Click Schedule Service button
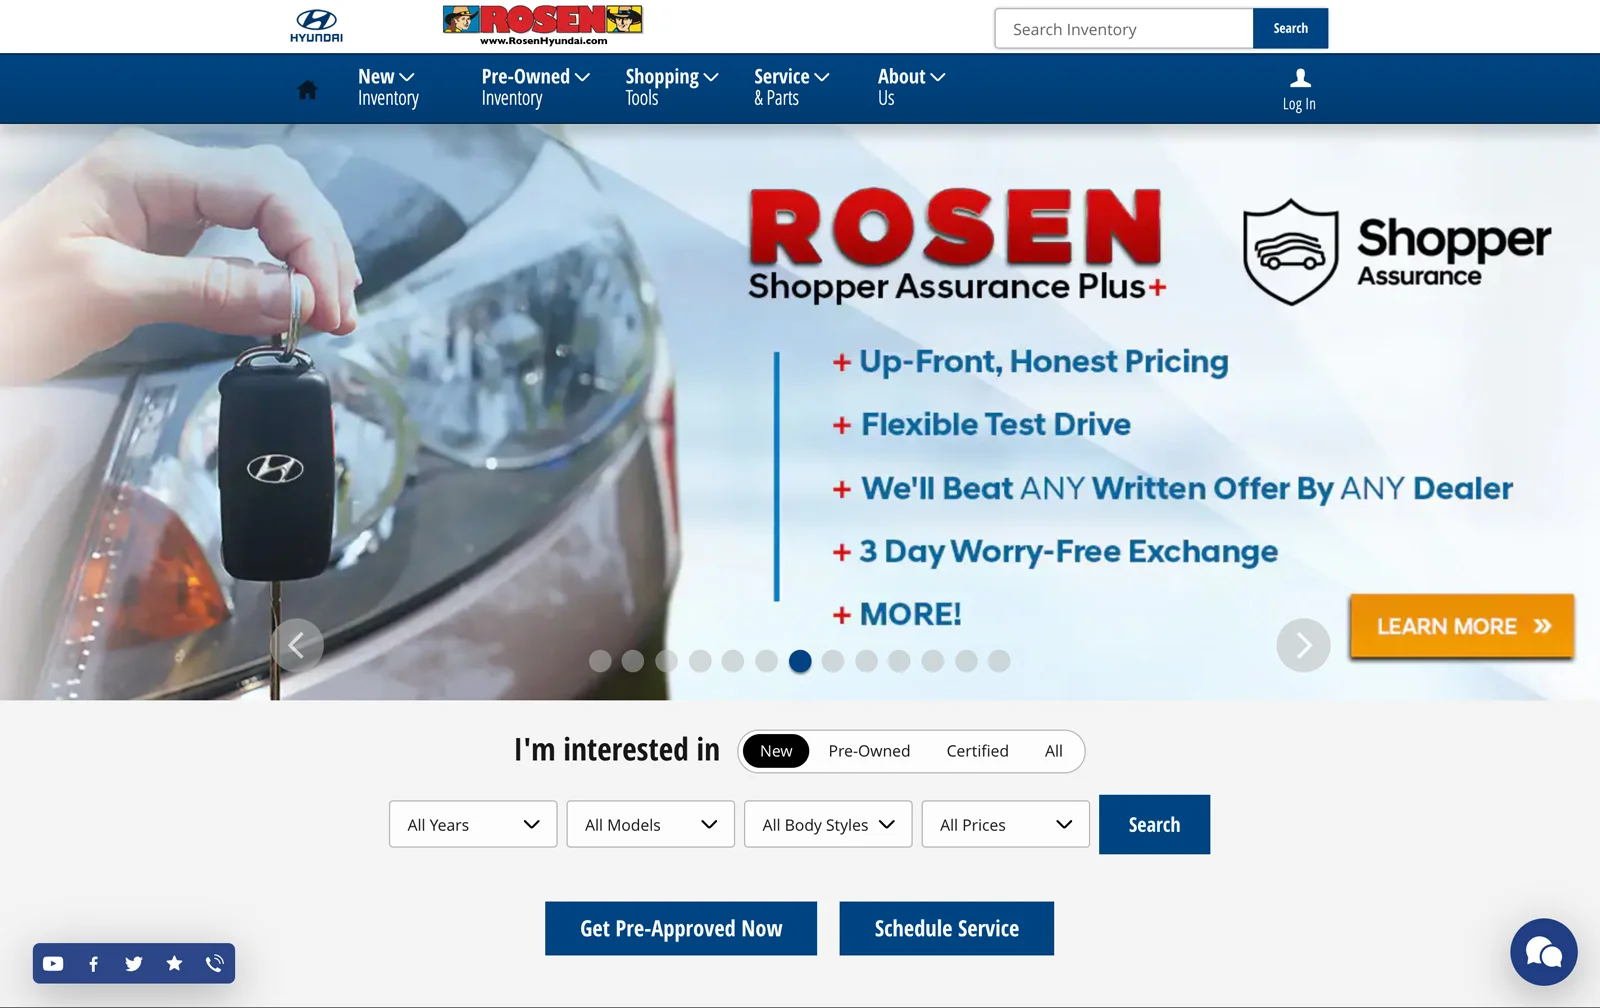1600x1008 pixels. click(x=946, y=928)
